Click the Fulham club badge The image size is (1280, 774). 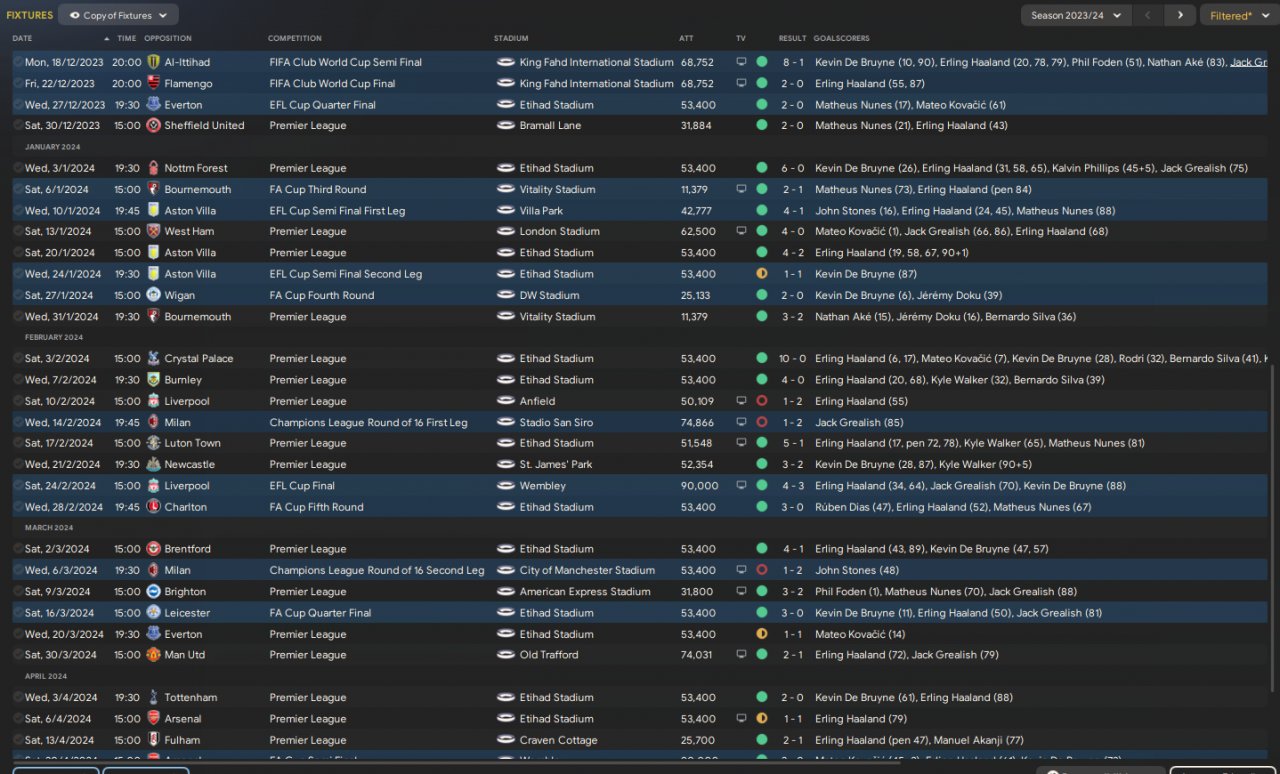(153, 741)
